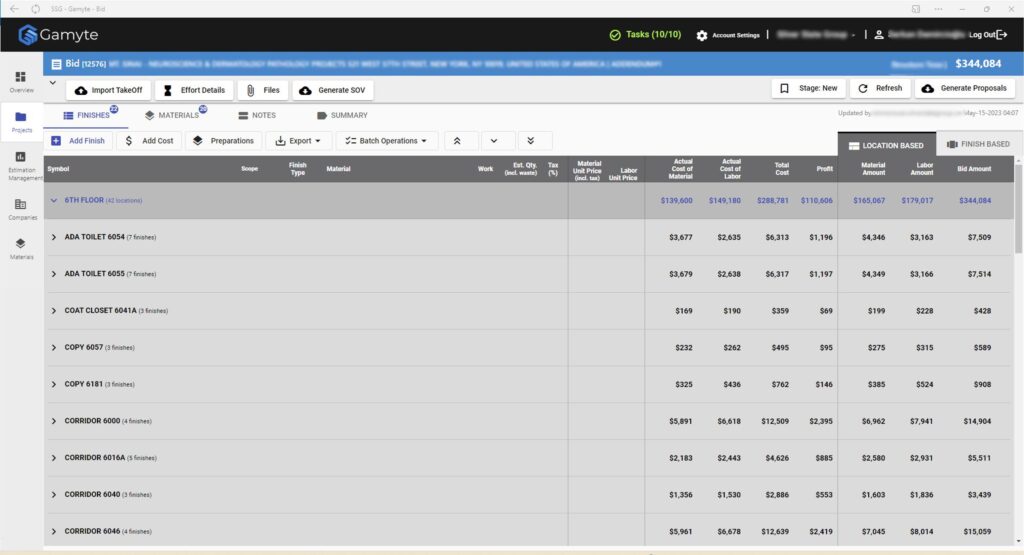Expand the ADA TOILET 6054 row
This screenshot has height=555, width=1024.
54,237
